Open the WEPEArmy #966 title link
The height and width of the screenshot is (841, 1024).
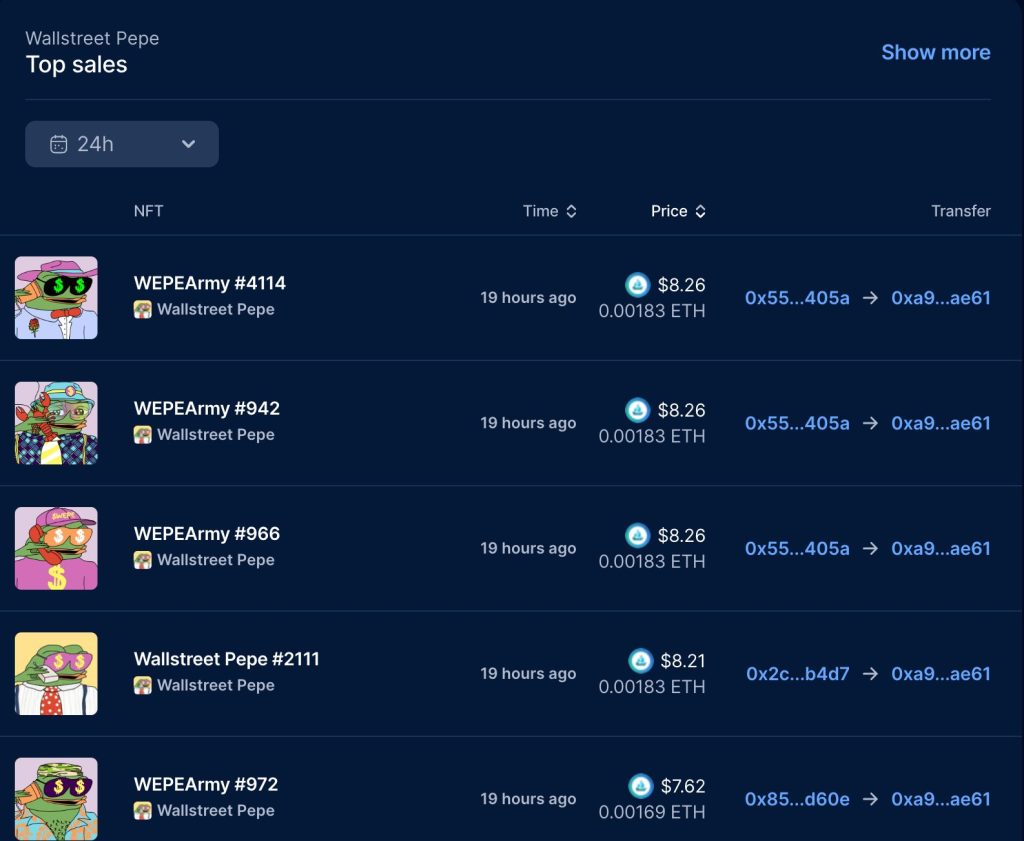pyautogui.click(x=207, y=534)
